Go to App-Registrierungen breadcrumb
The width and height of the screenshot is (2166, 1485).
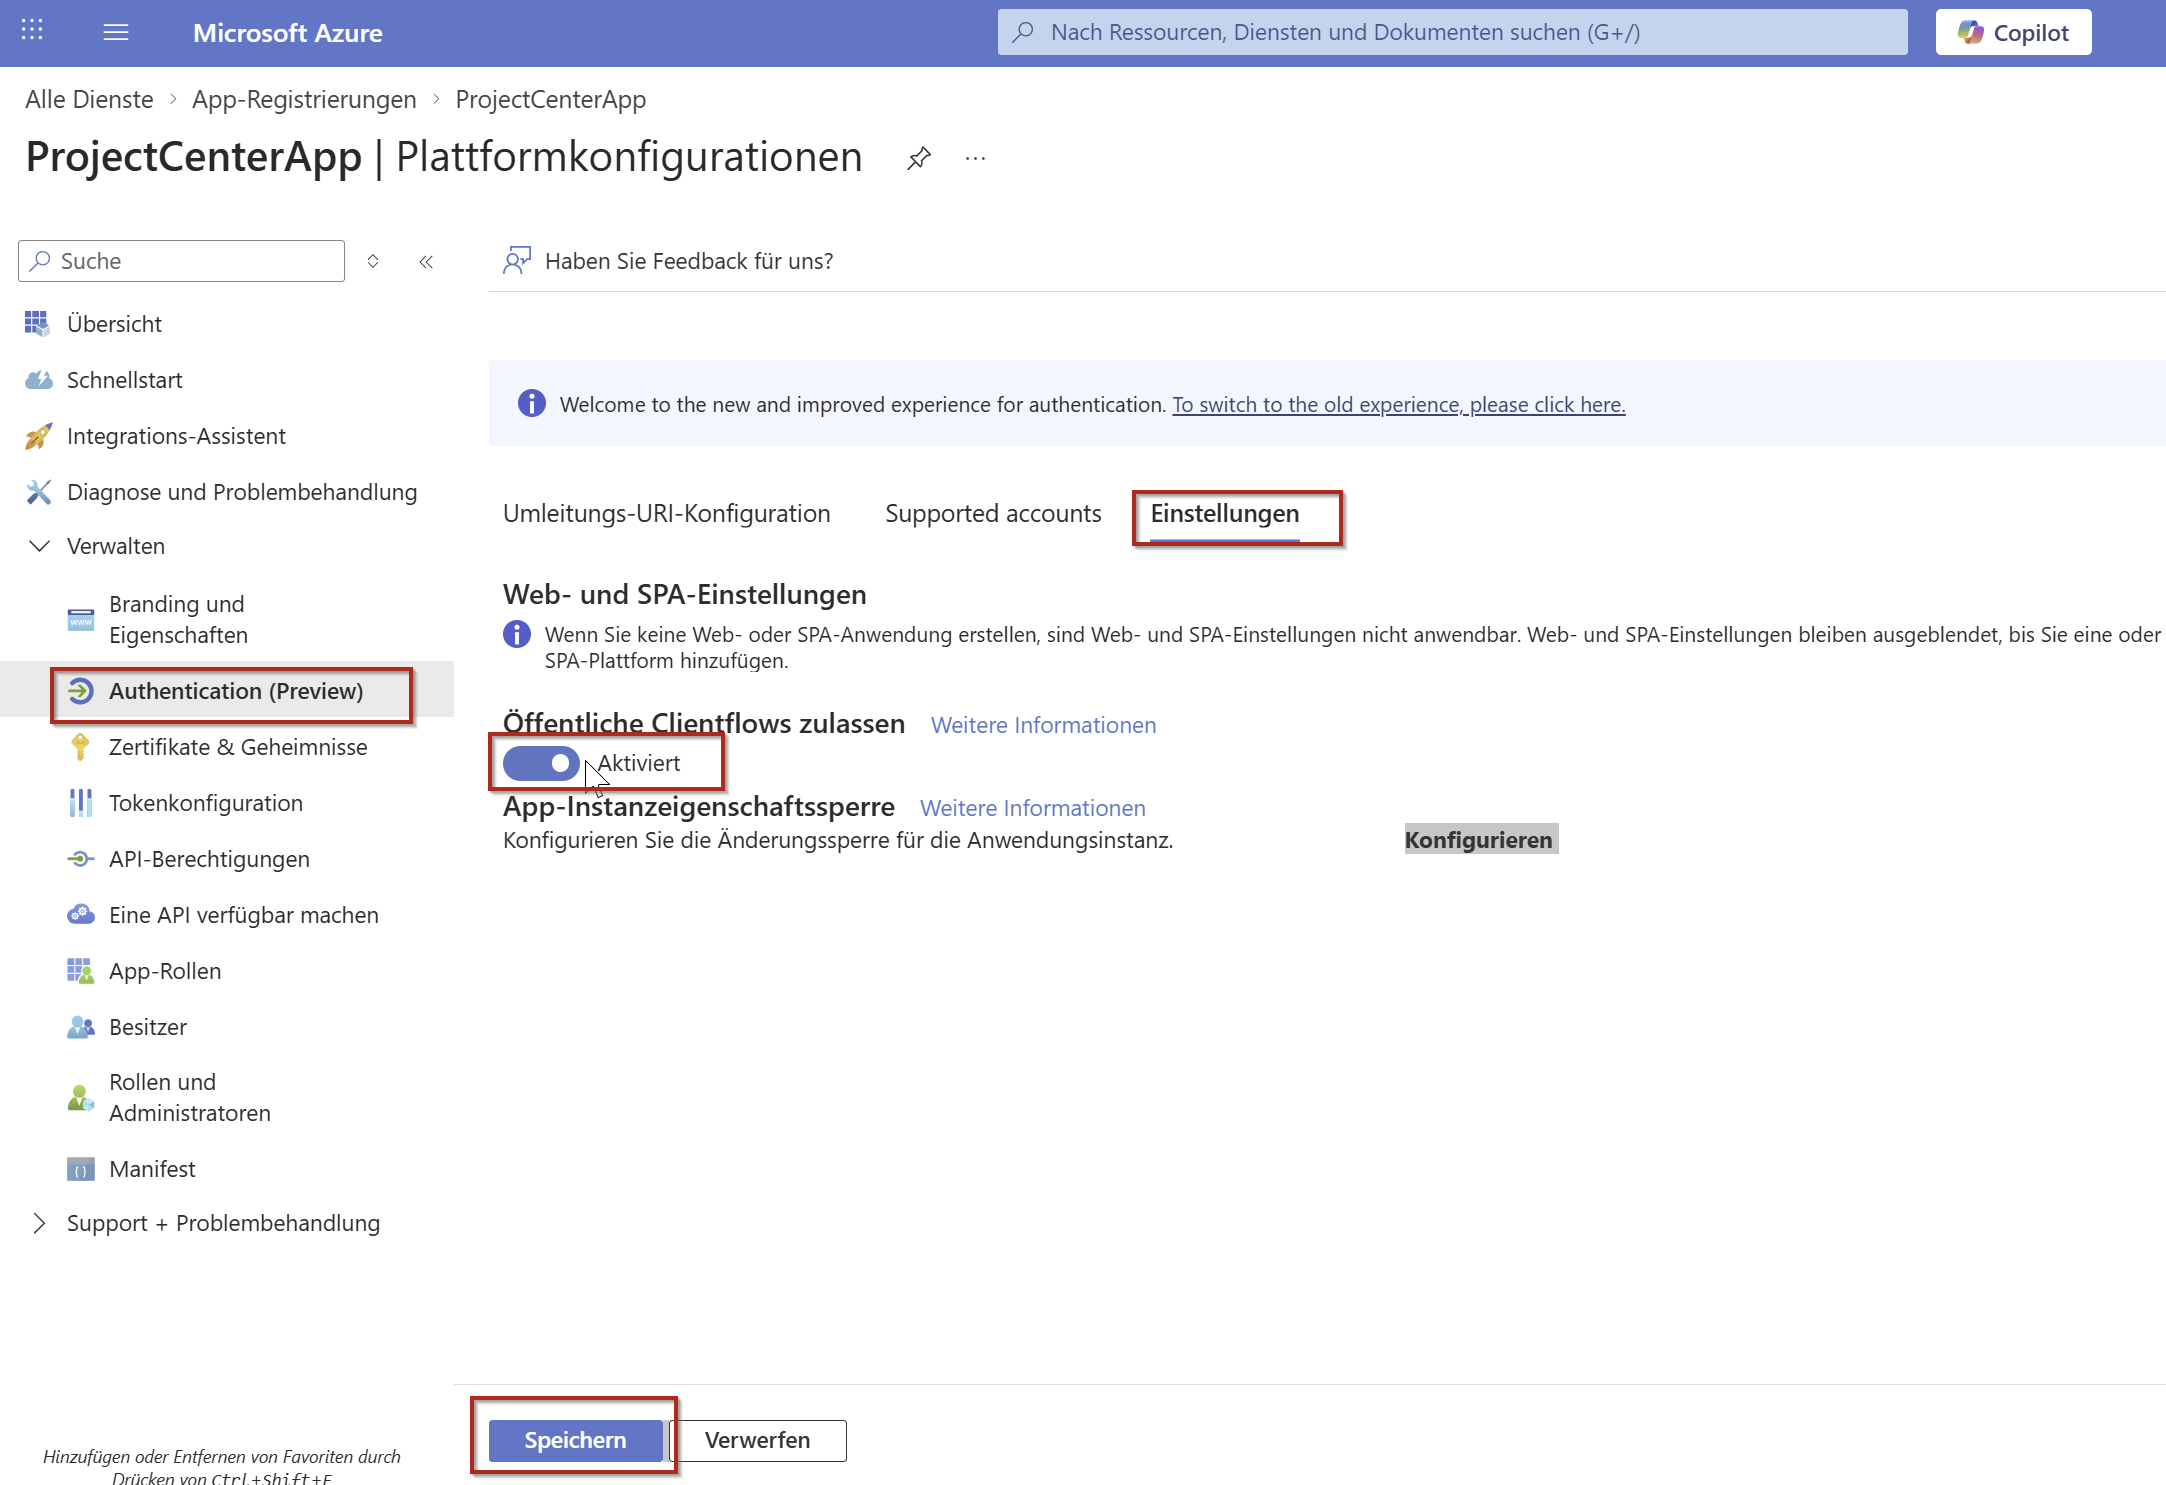[304, 99]
